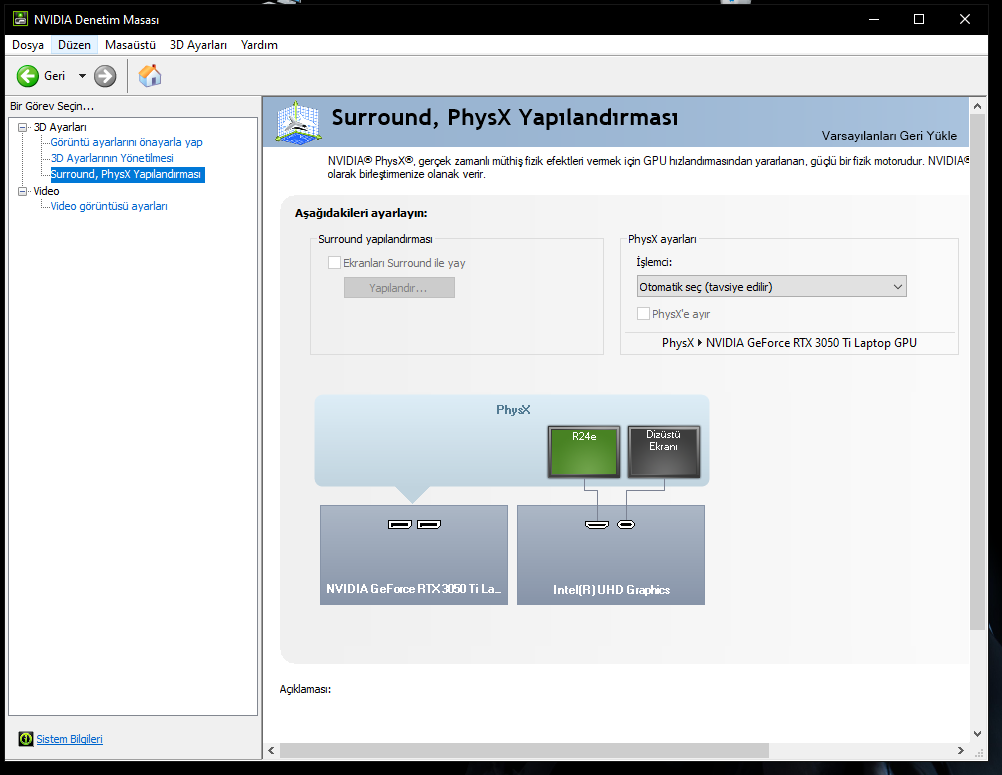This screenshot has height=775, width=1002.
Task: Click the Intel port icon under Dizüstü Ekranı
Action: [x=626, y=525]
